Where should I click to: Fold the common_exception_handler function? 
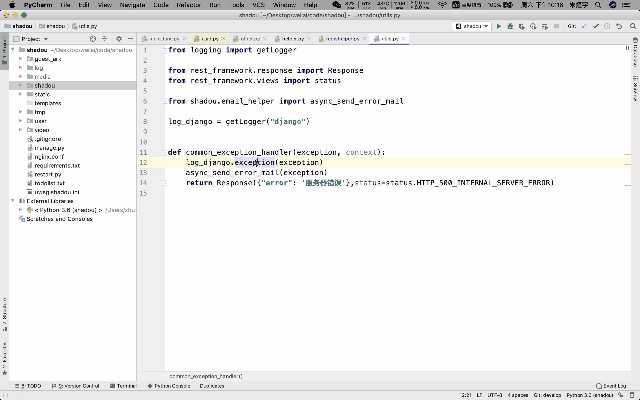(164, 152)
